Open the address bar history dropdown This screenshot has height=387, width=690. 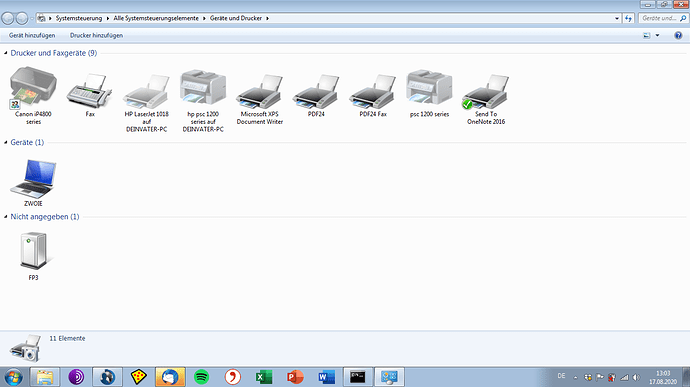(617, 18)
